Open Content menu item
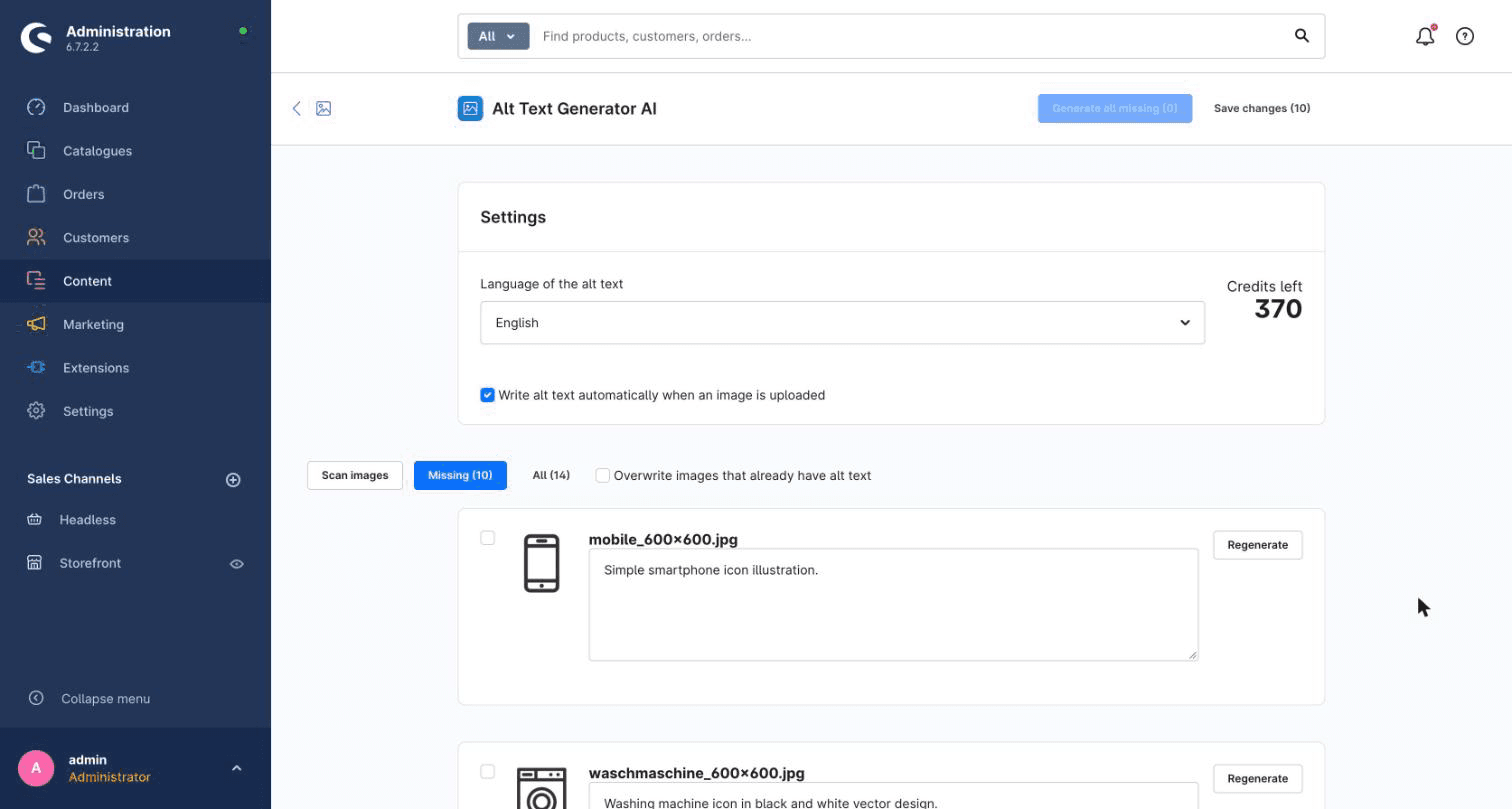The height and width of the screenshot is (809, 1512). tap(135, 281)
